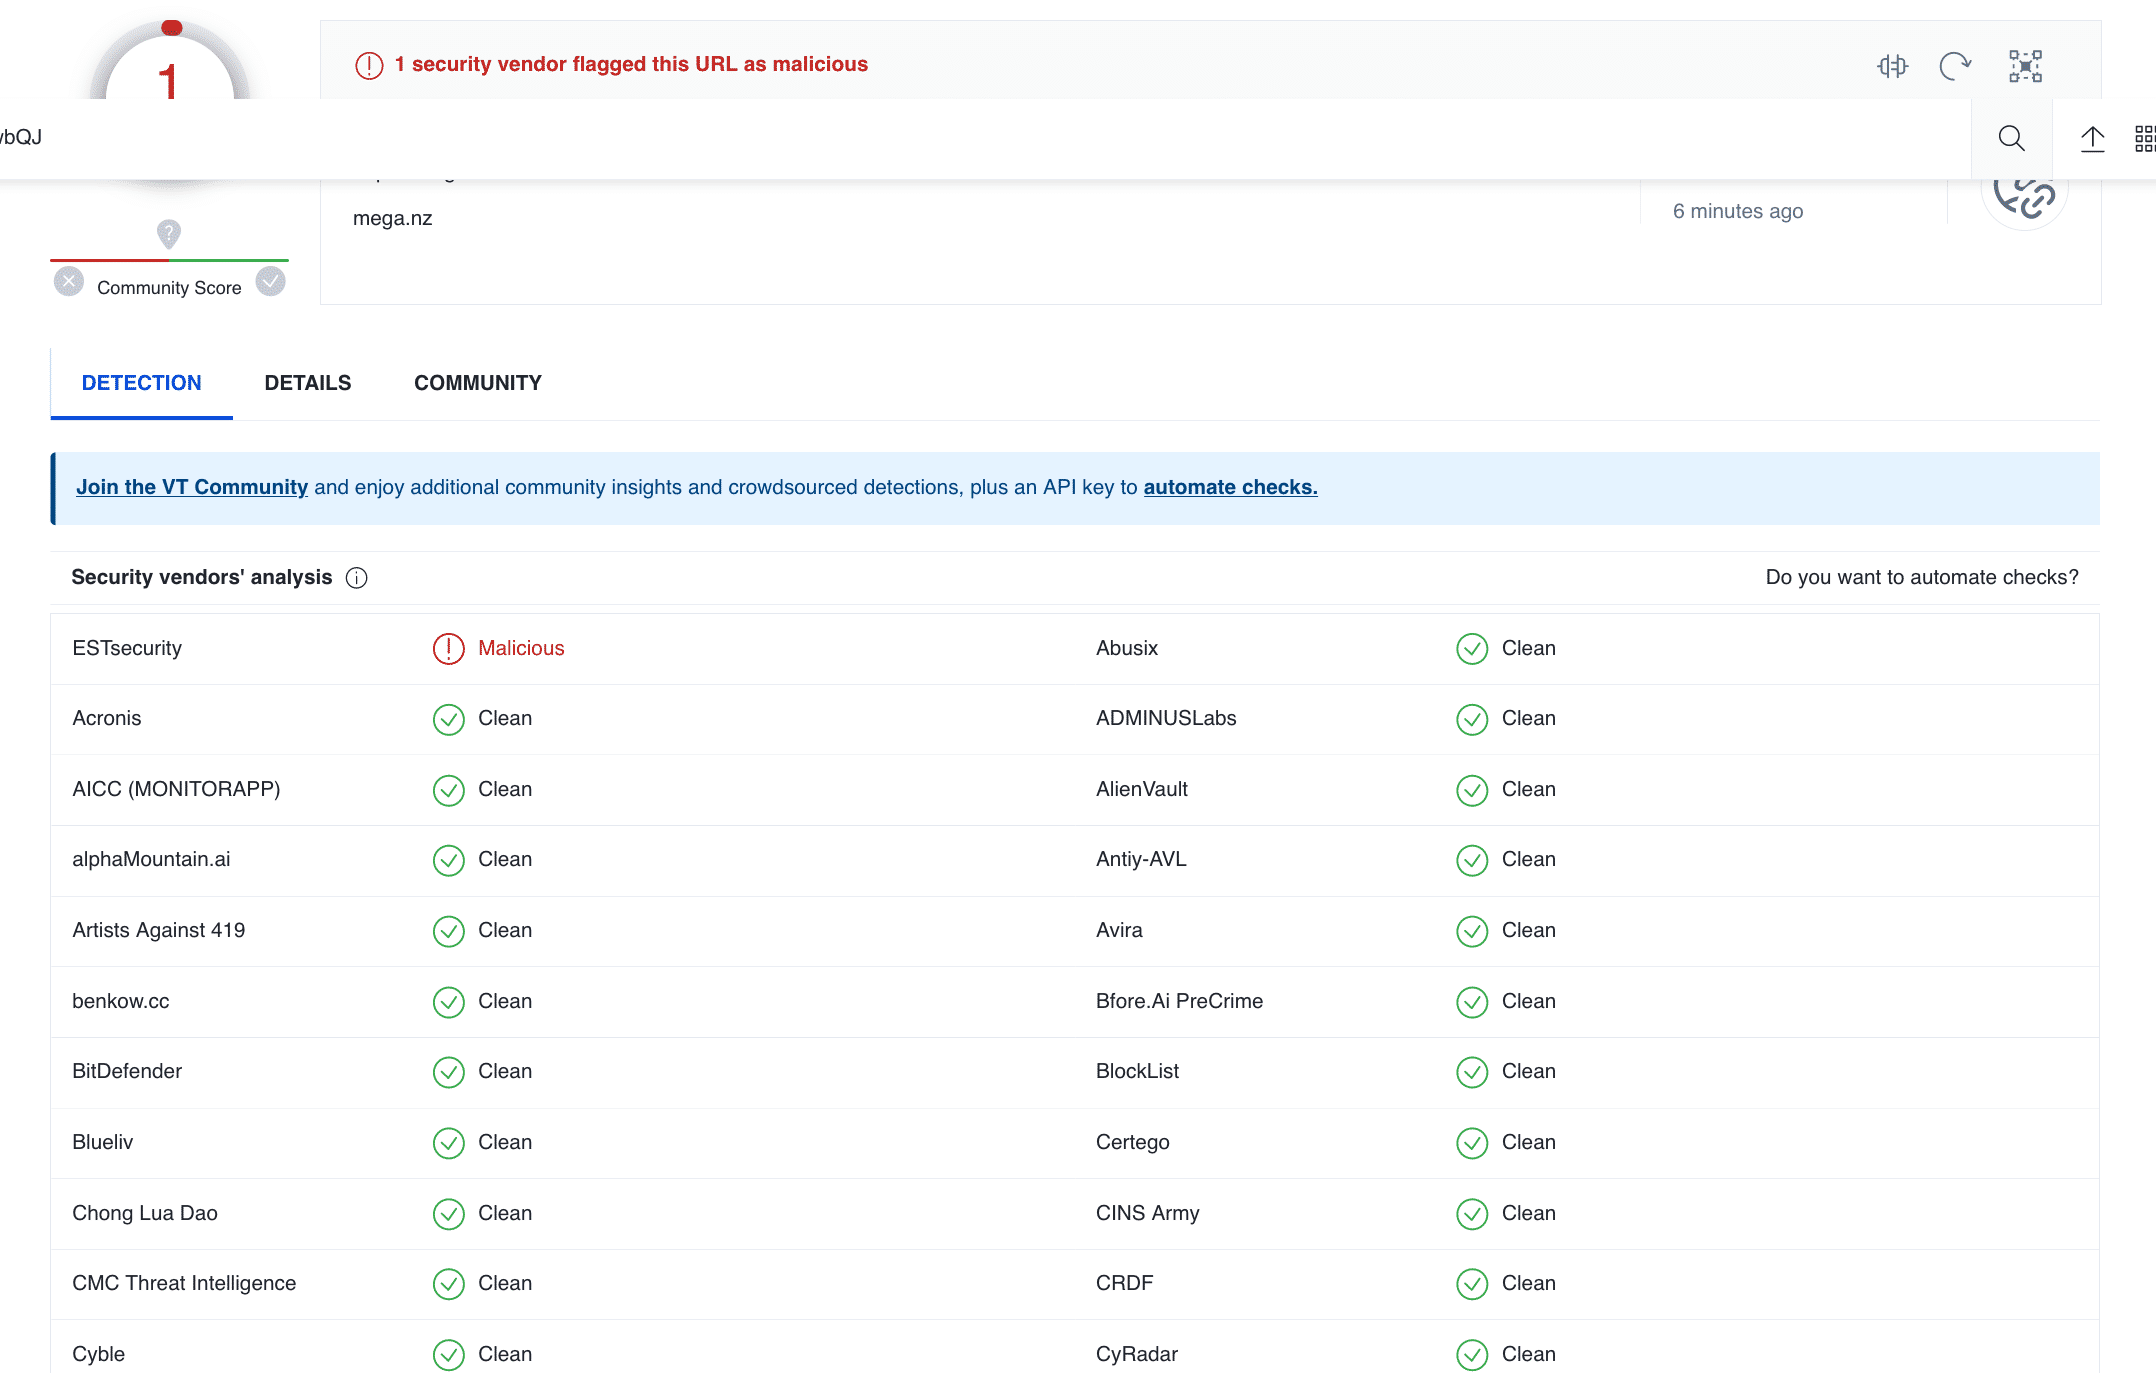Click Do you want to automate checks?
2156x1373 pixels.
pyautogui.click(x=1922, y=577)
